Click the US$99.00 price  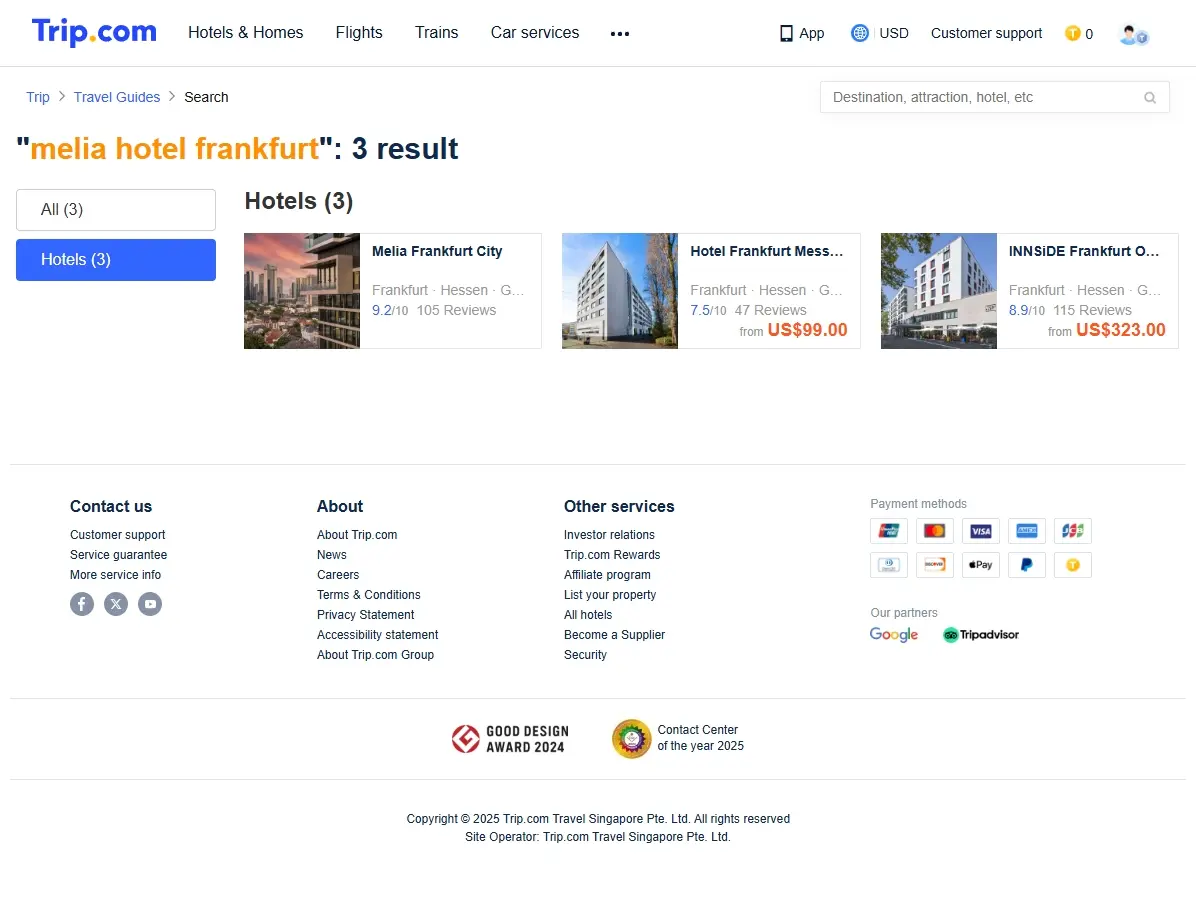[808, 330]
